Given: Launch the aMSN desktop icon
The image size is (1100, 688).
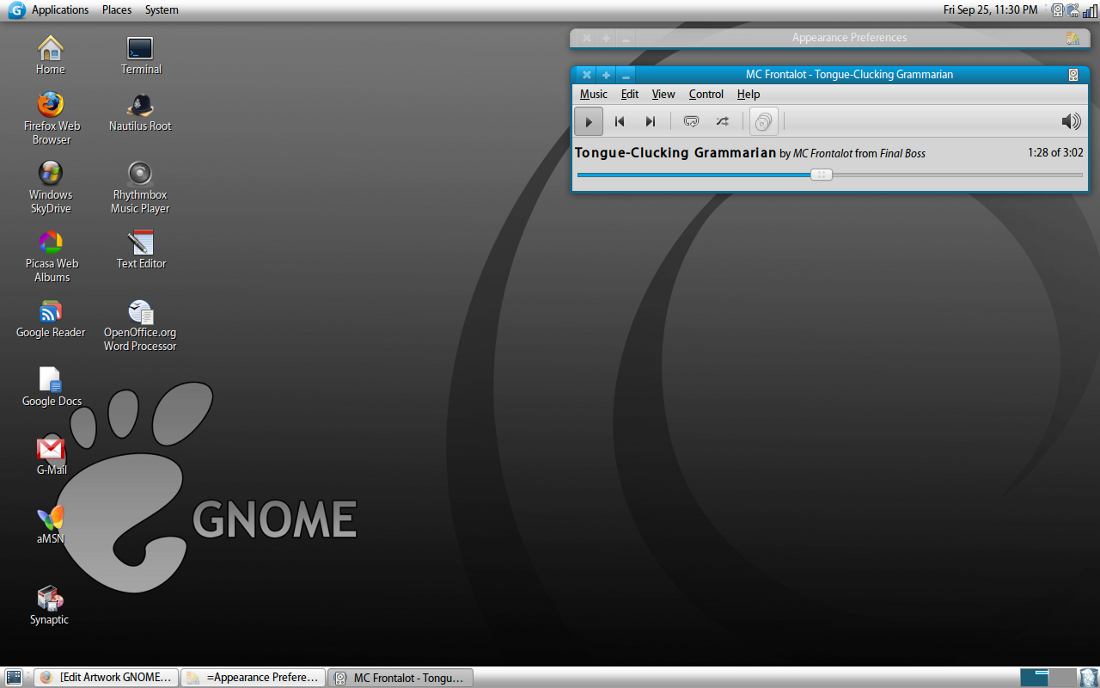Looking at the screenshot, I should (x=51, y=525).
